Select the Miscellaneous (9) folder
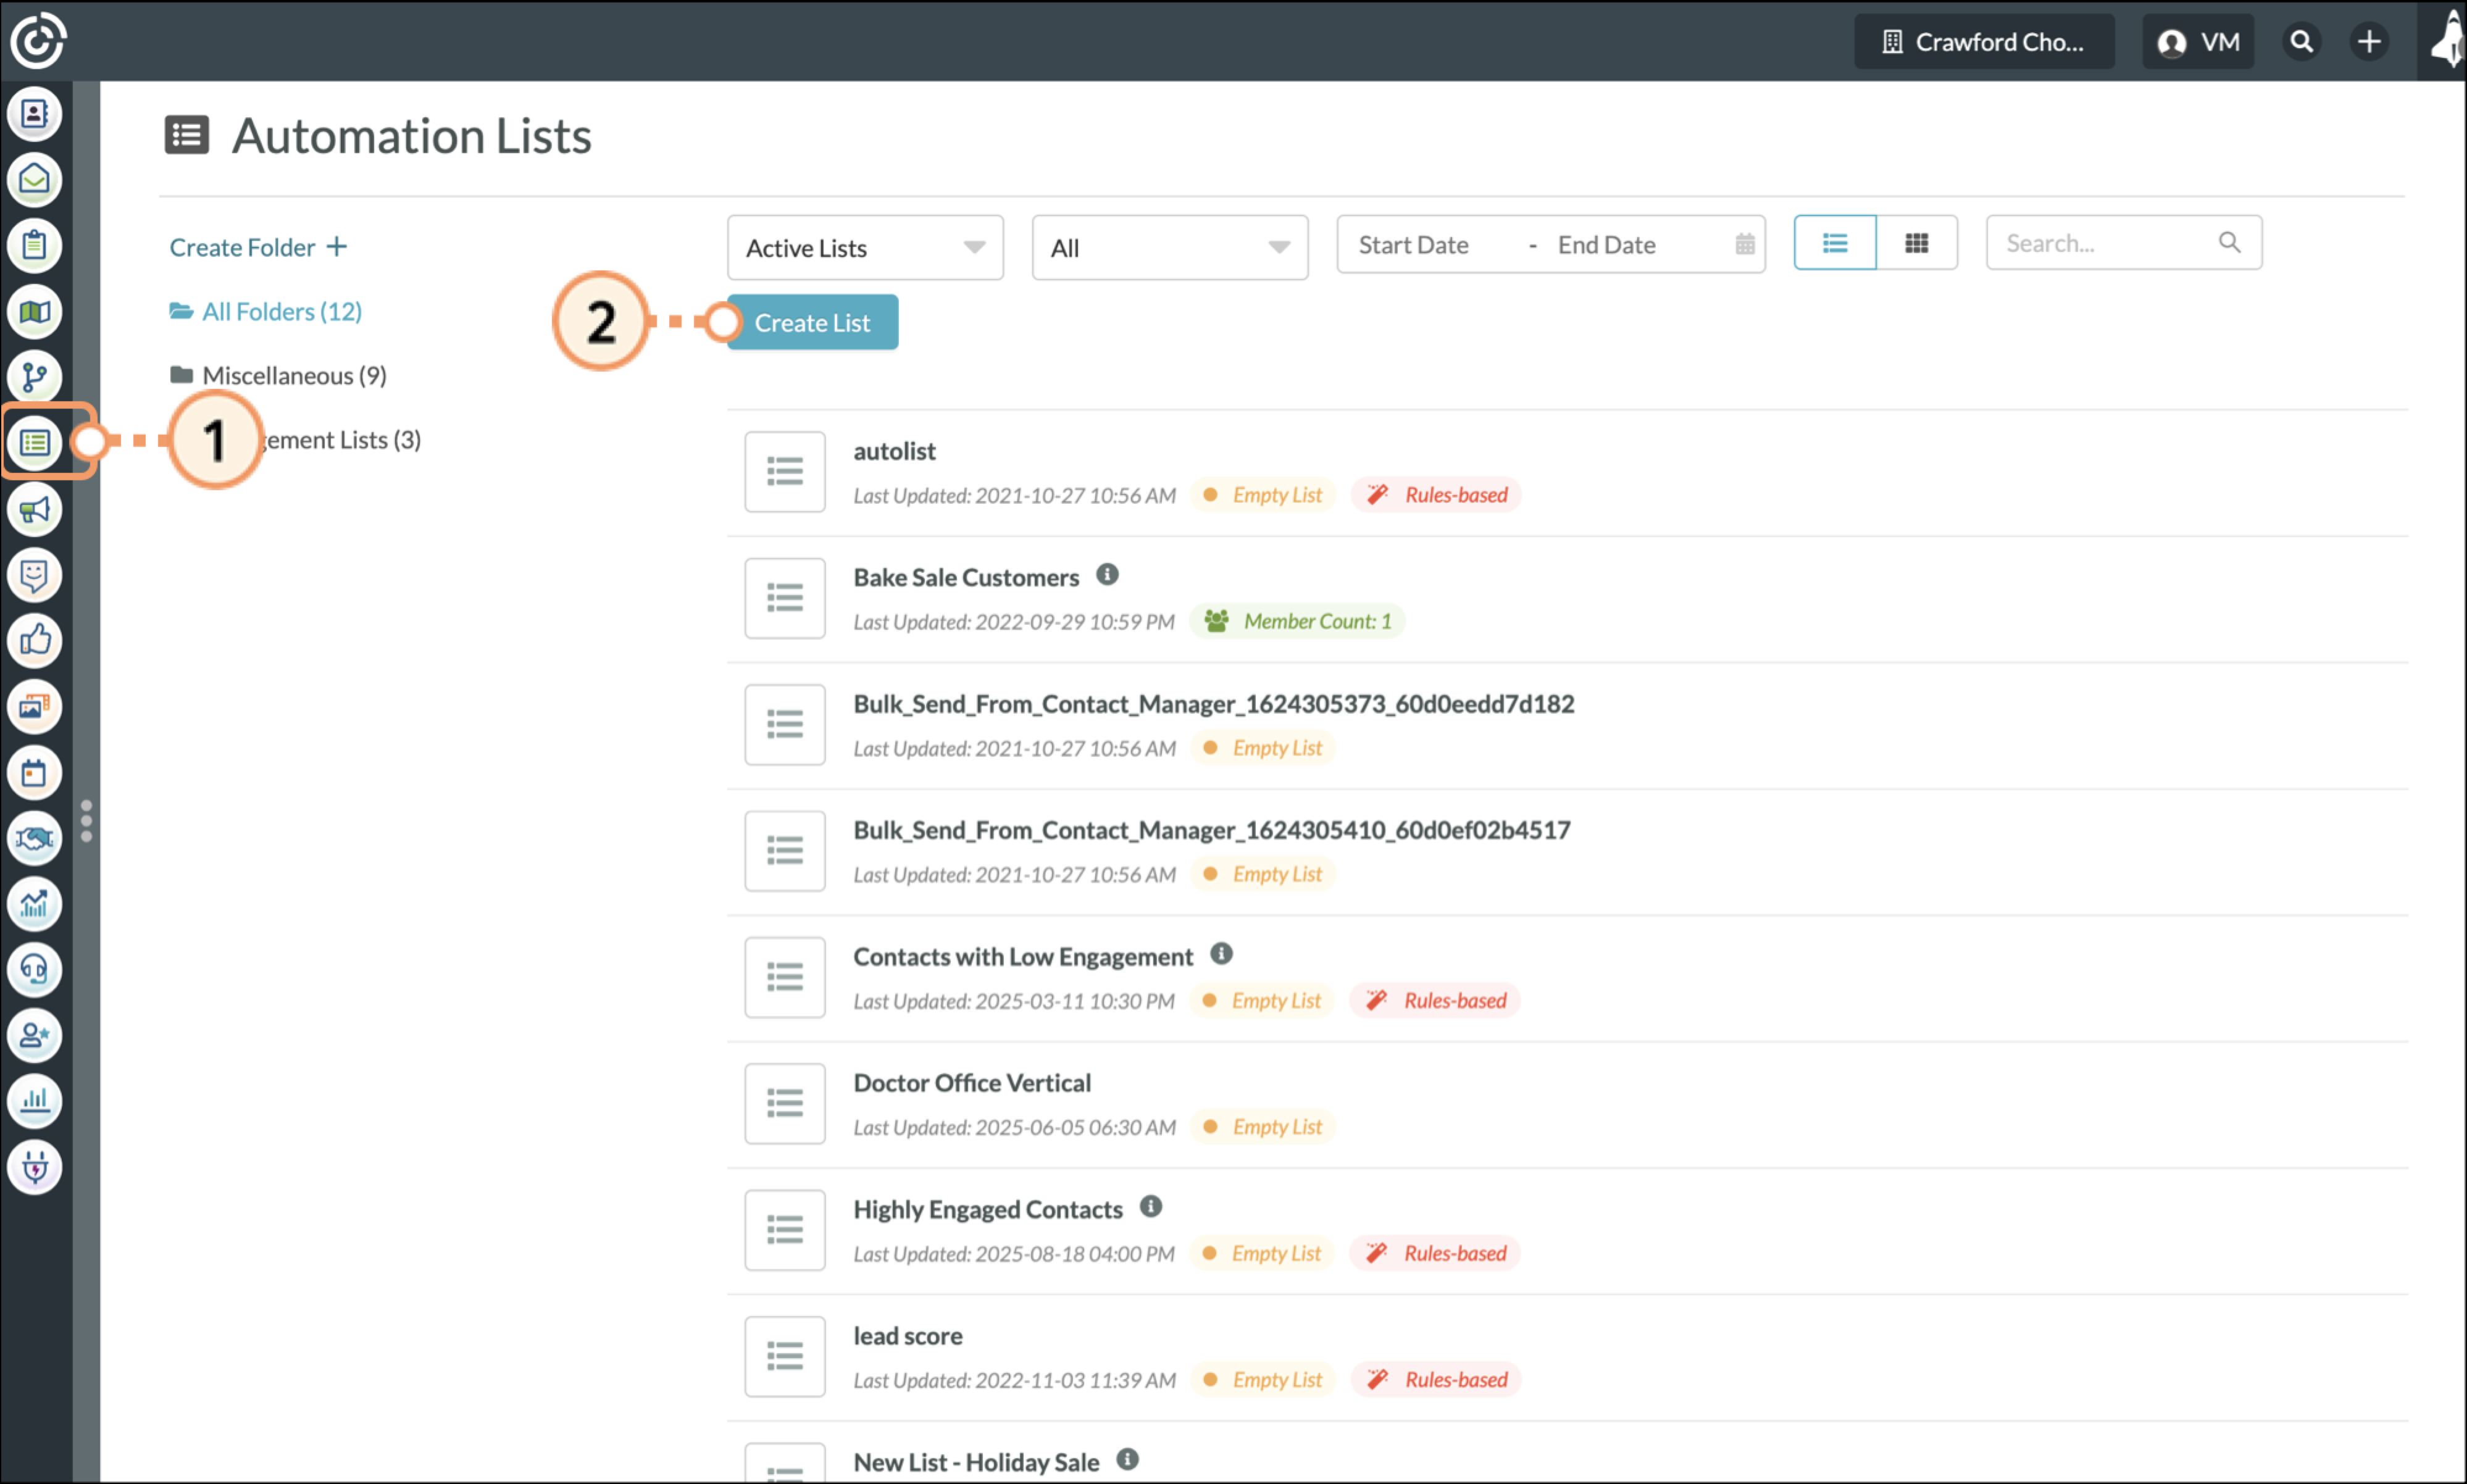The width and height of the screenshot is (2467, 1484). (x=293, y=375)
